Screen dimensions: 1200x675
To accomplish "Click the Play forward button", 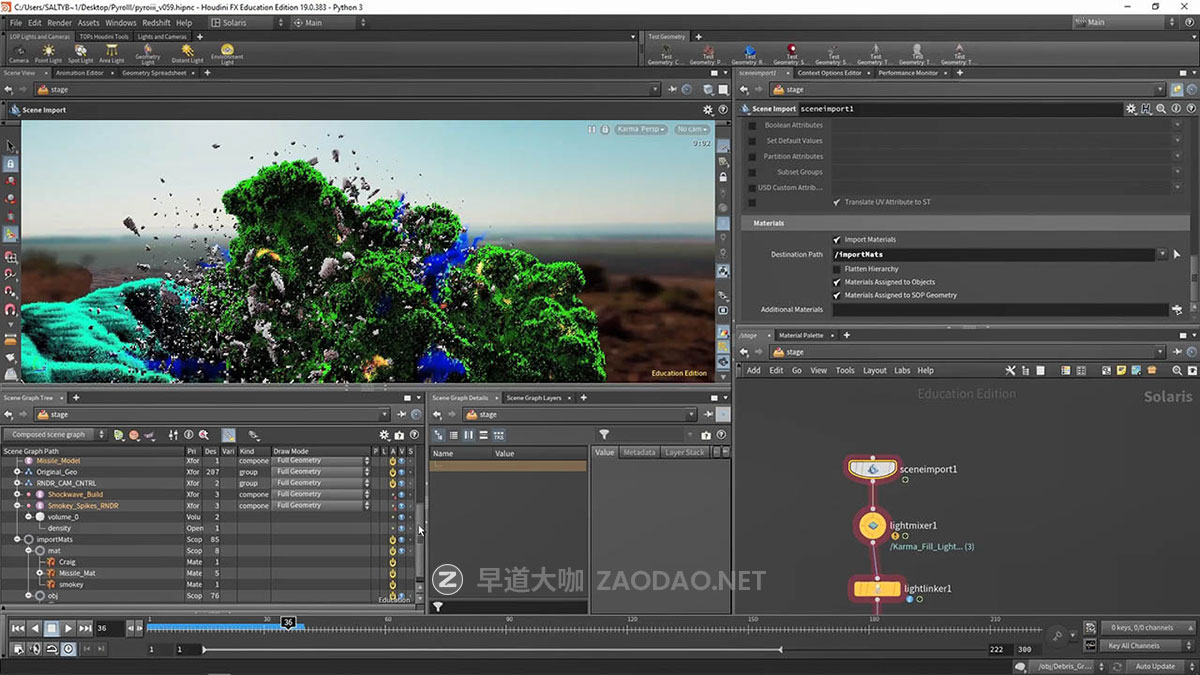I will (68, 628).
